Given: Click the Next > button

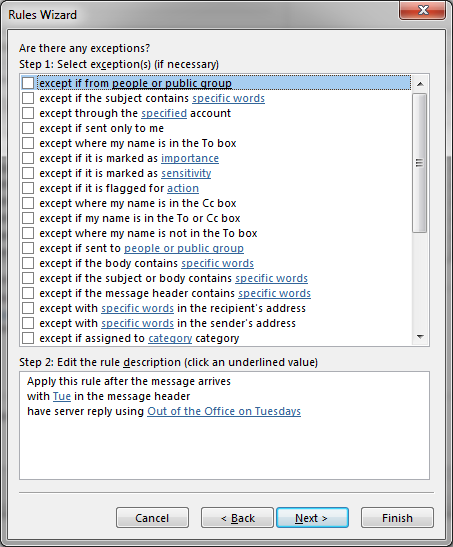Looking at the screenshot, I should coord(312,518).
